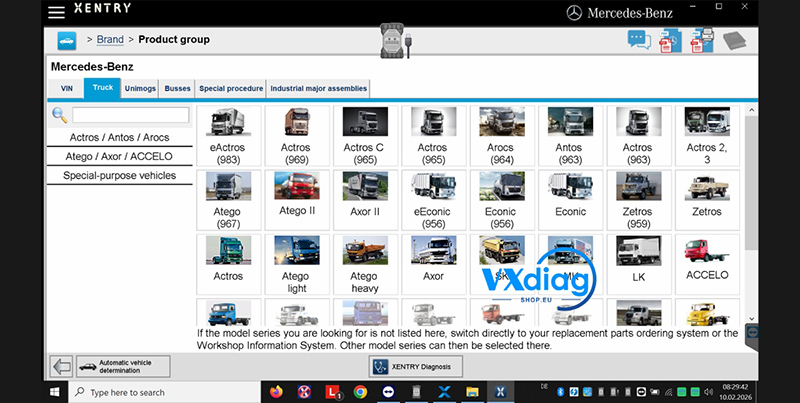Filter by Atego / Axor / ACCELO
This screenshot has width=800, height=403.
click(x=119, y=156)
